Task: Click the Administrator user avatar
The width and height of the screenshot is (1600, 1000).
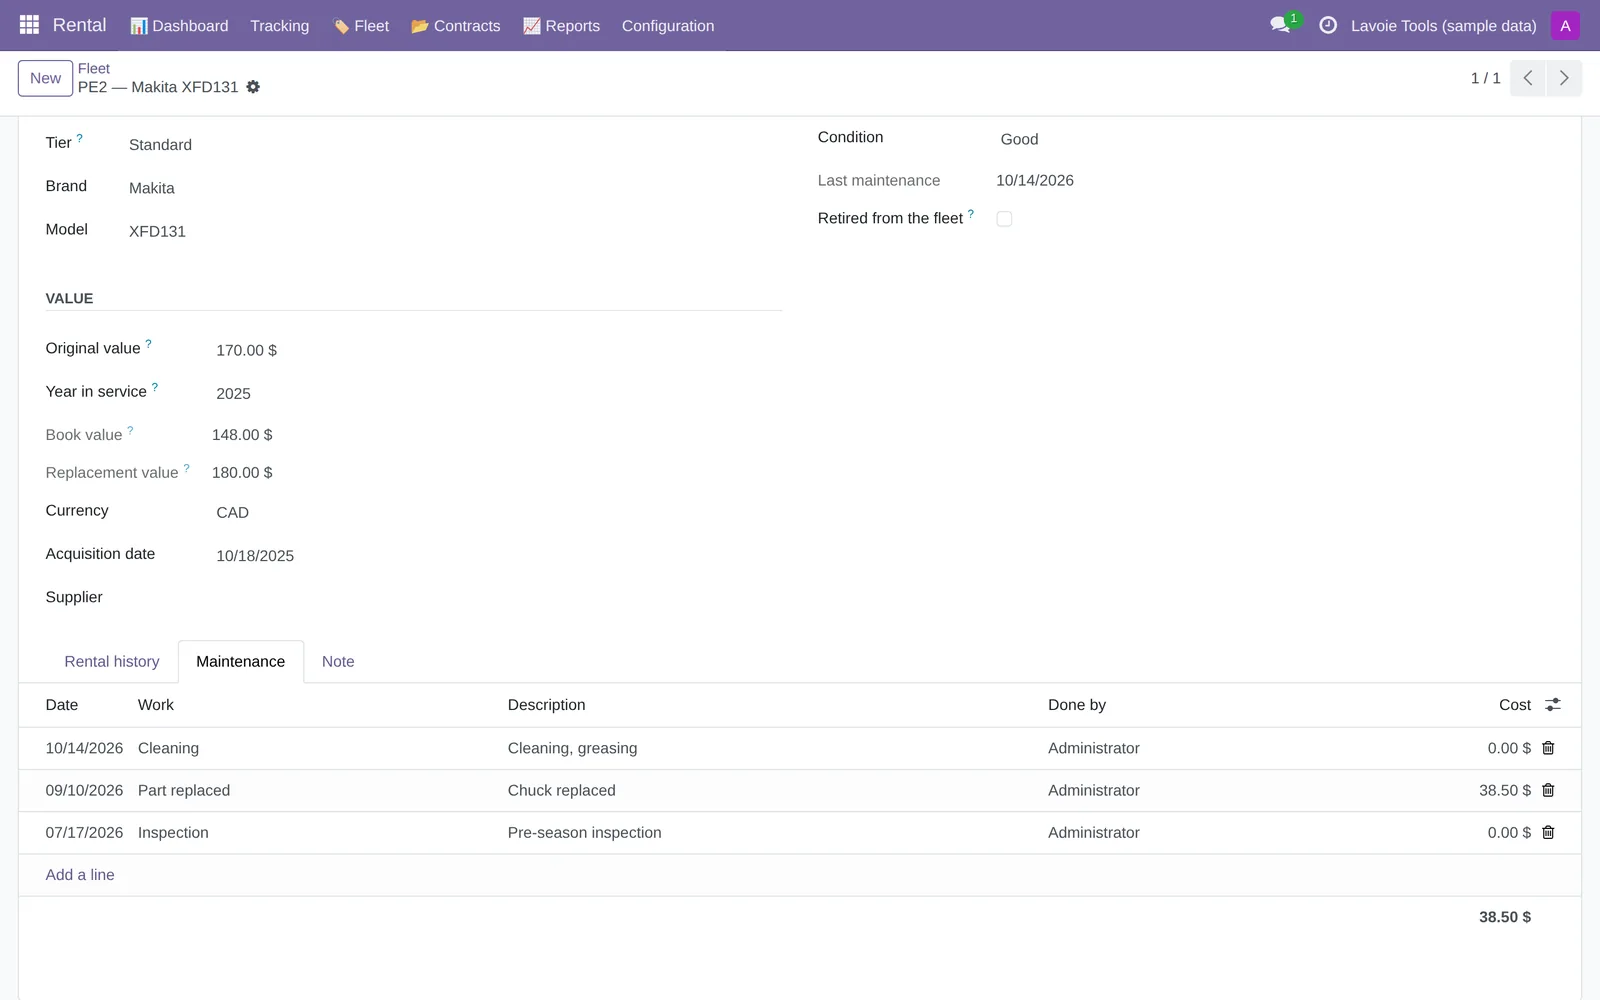Action: coord(1565,26)
